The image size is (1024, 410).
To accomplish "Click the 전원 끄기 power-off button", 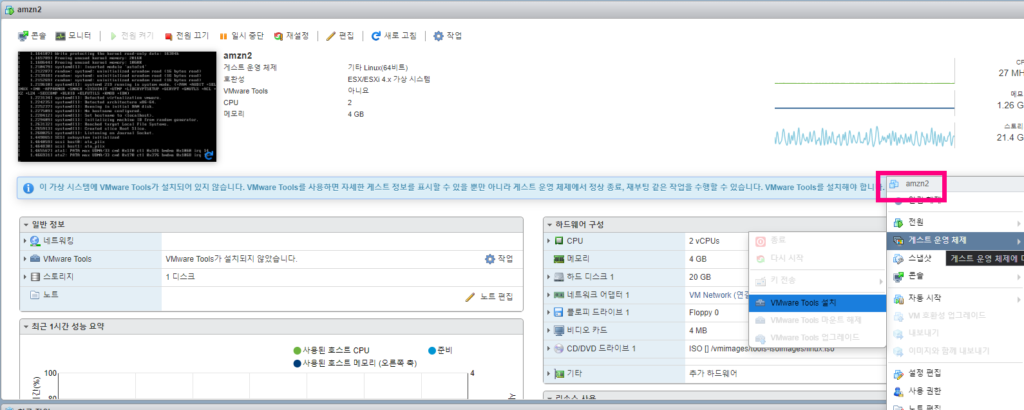I will 186,36.
